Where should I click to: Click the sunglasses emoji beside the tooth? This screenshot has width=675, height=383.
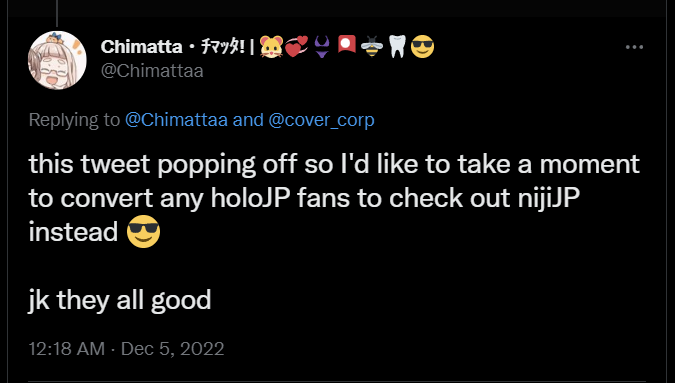click(x=422, y=47)
